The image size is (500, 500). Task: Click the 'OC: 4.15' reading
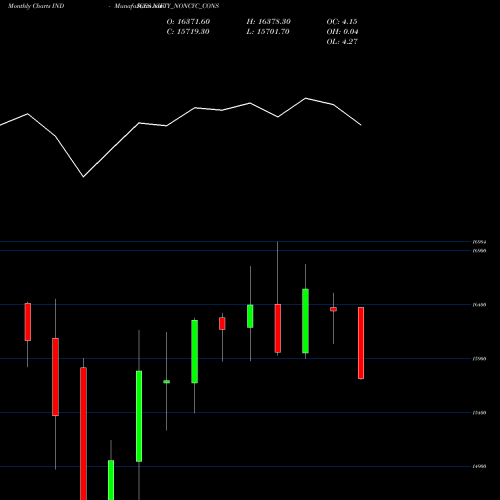point(342,22)
